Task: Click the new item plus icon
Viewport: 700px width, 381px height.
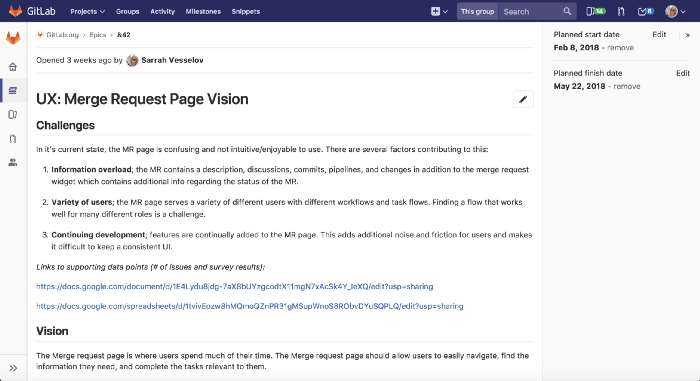Action: point(435,12)
